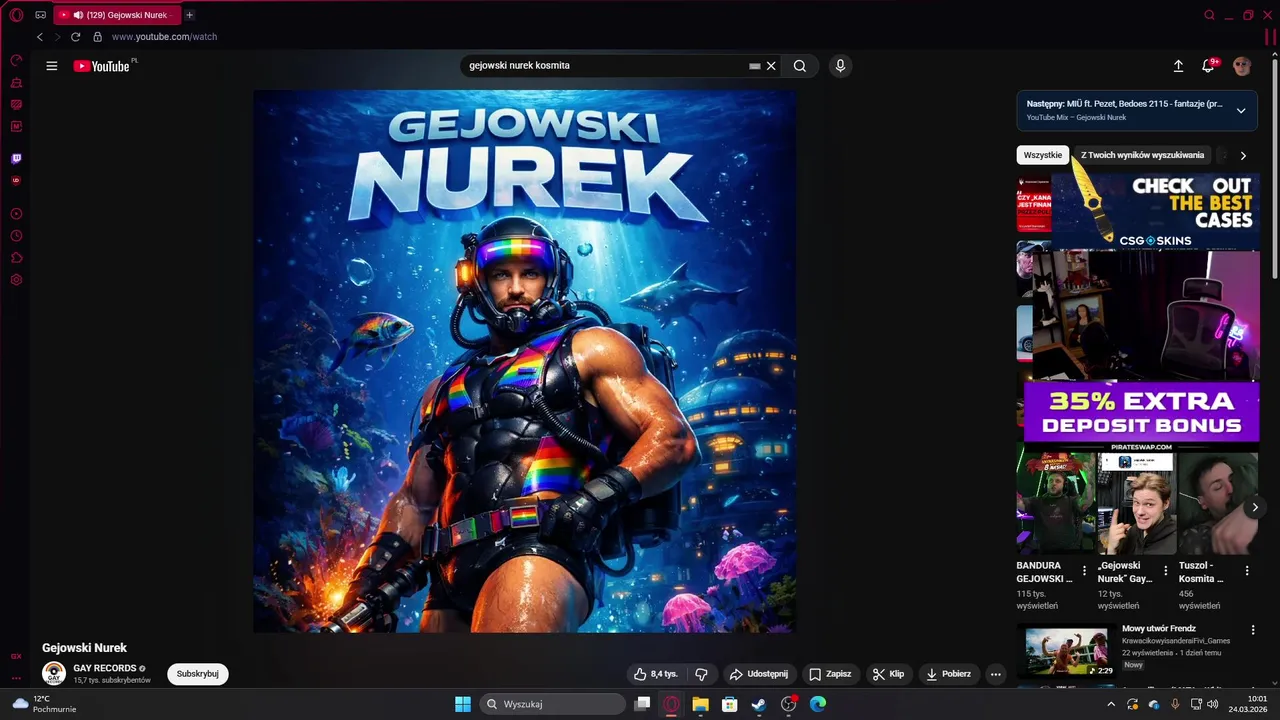Go to the YouTube home logo
This screenshot has height=720, width=1280.
click(102, 66)
